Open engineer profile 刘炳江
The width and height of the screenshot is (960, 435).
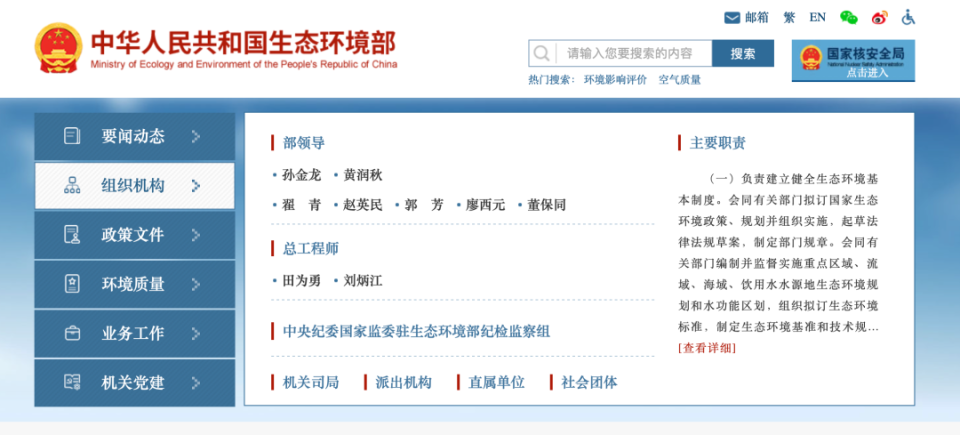click(x=362, y=281)
